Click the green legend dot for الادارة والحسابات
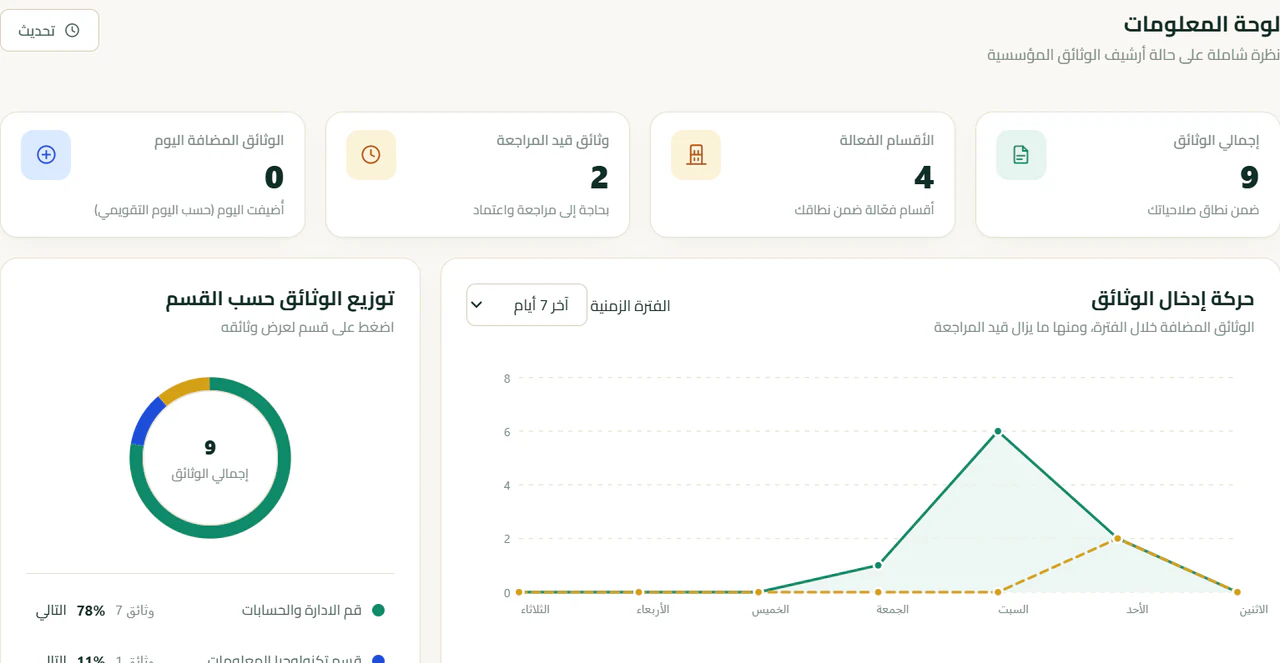 (x=378, y=610)
